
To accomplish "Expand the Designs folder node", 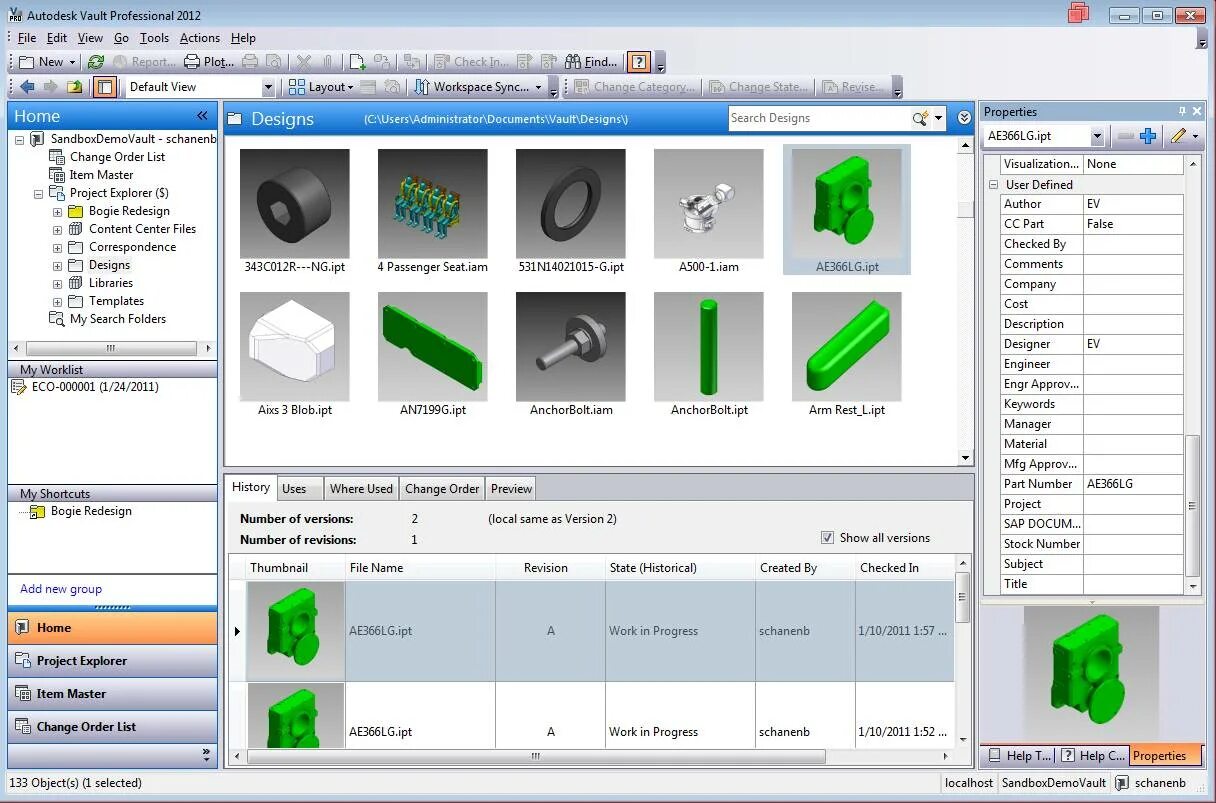I will 57,265.
